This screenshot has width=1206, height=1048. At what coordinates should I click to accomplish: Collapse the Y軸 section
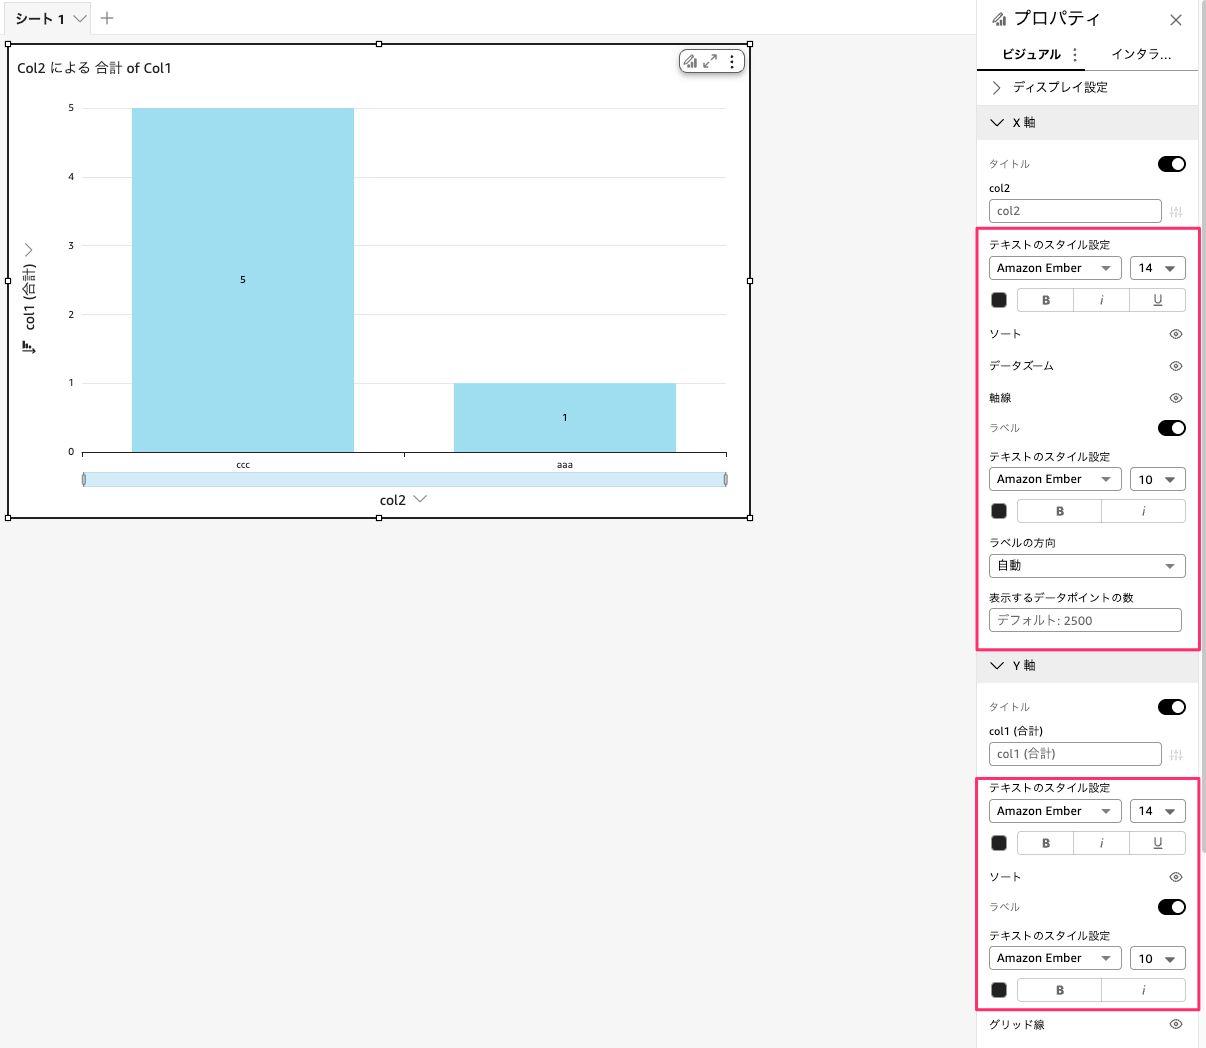997,666
